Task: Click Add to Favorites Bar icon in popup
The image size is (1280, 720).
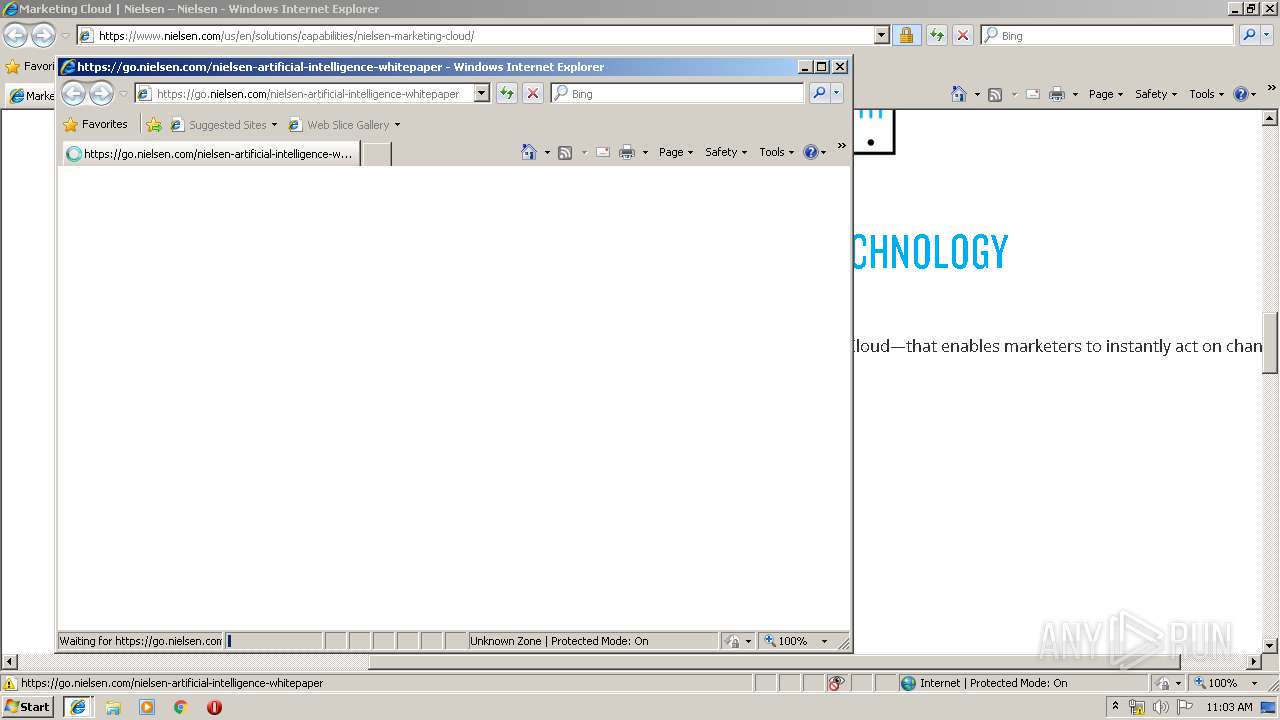Action: 154,125
